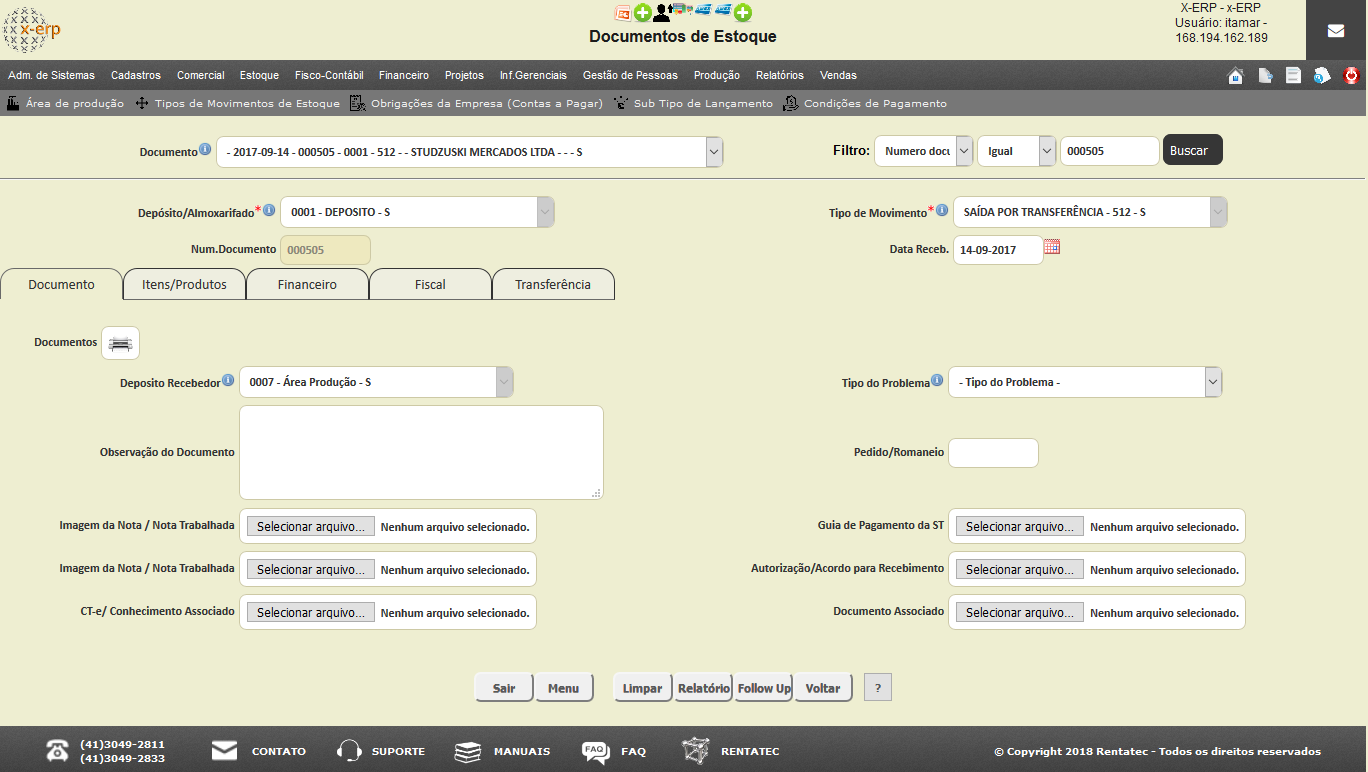
Task: Open the Cadastros menu
Action: [x=136, y=75]
